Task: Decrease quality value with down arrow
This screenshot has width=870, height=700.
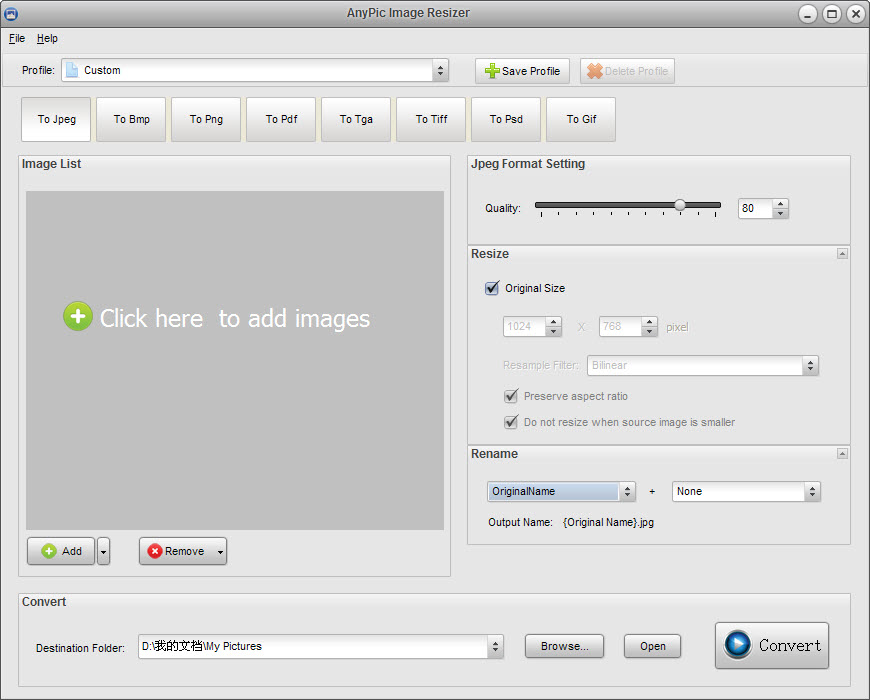Action: point(780,214)
